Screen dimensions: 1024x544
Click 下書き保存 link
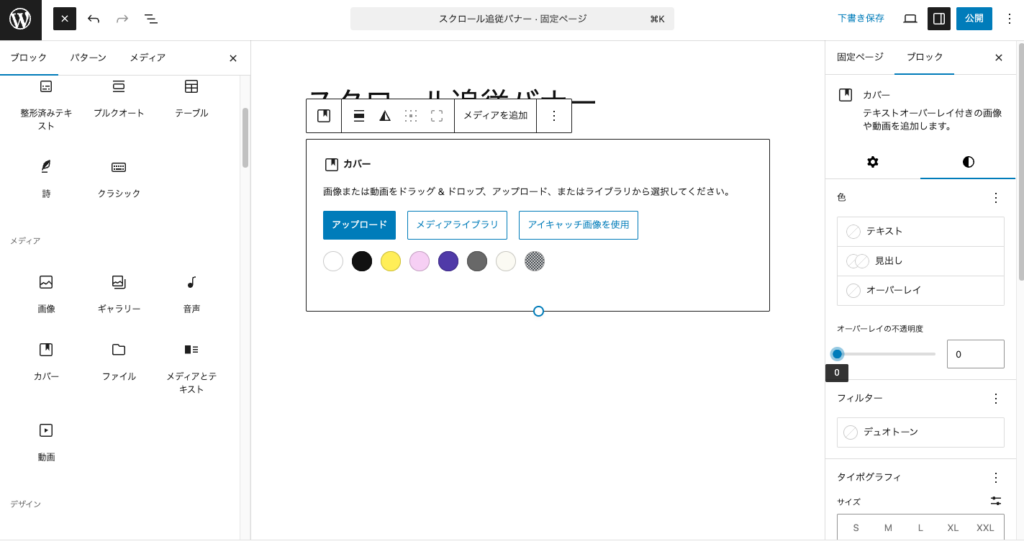click(861, 19)
